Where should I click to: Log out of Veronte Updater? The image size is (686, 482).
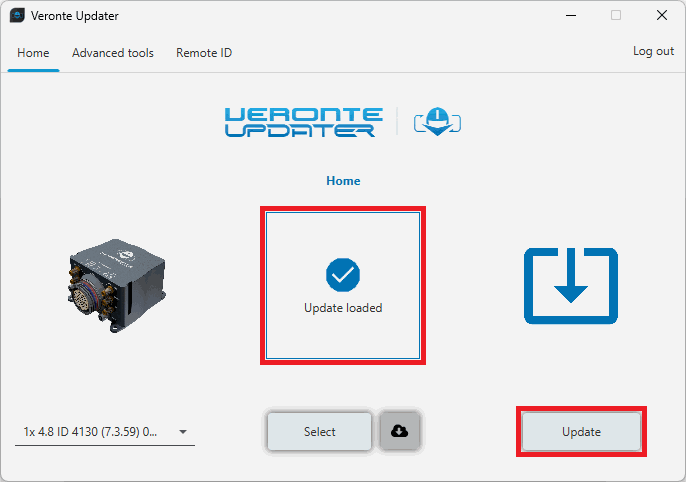click(x=653, y=51)
